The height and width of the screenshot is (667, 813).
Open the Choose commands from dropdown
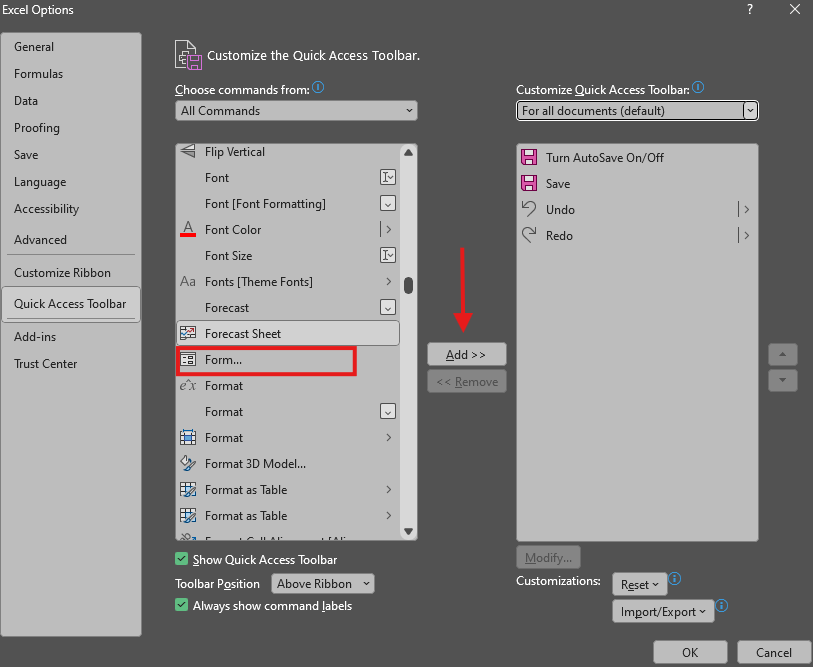click(x=296, y=111)
